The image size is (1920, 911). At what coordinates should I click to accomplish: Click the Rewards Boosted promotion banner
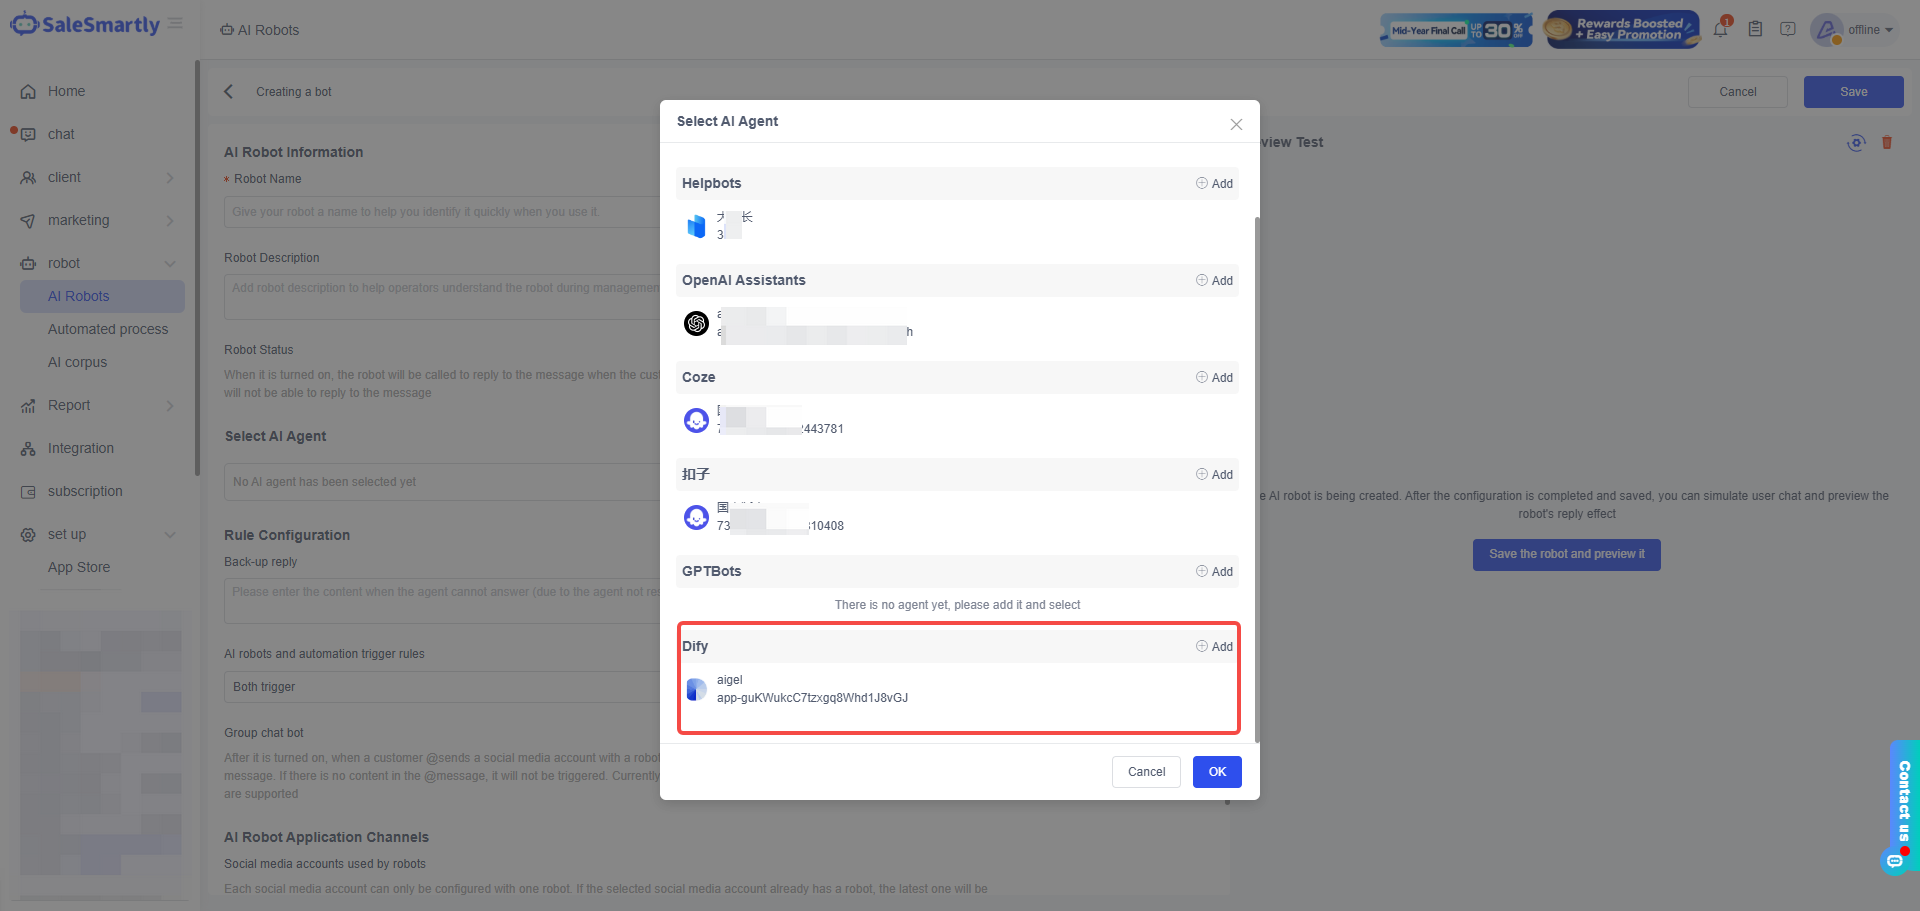coord(1621,30)
